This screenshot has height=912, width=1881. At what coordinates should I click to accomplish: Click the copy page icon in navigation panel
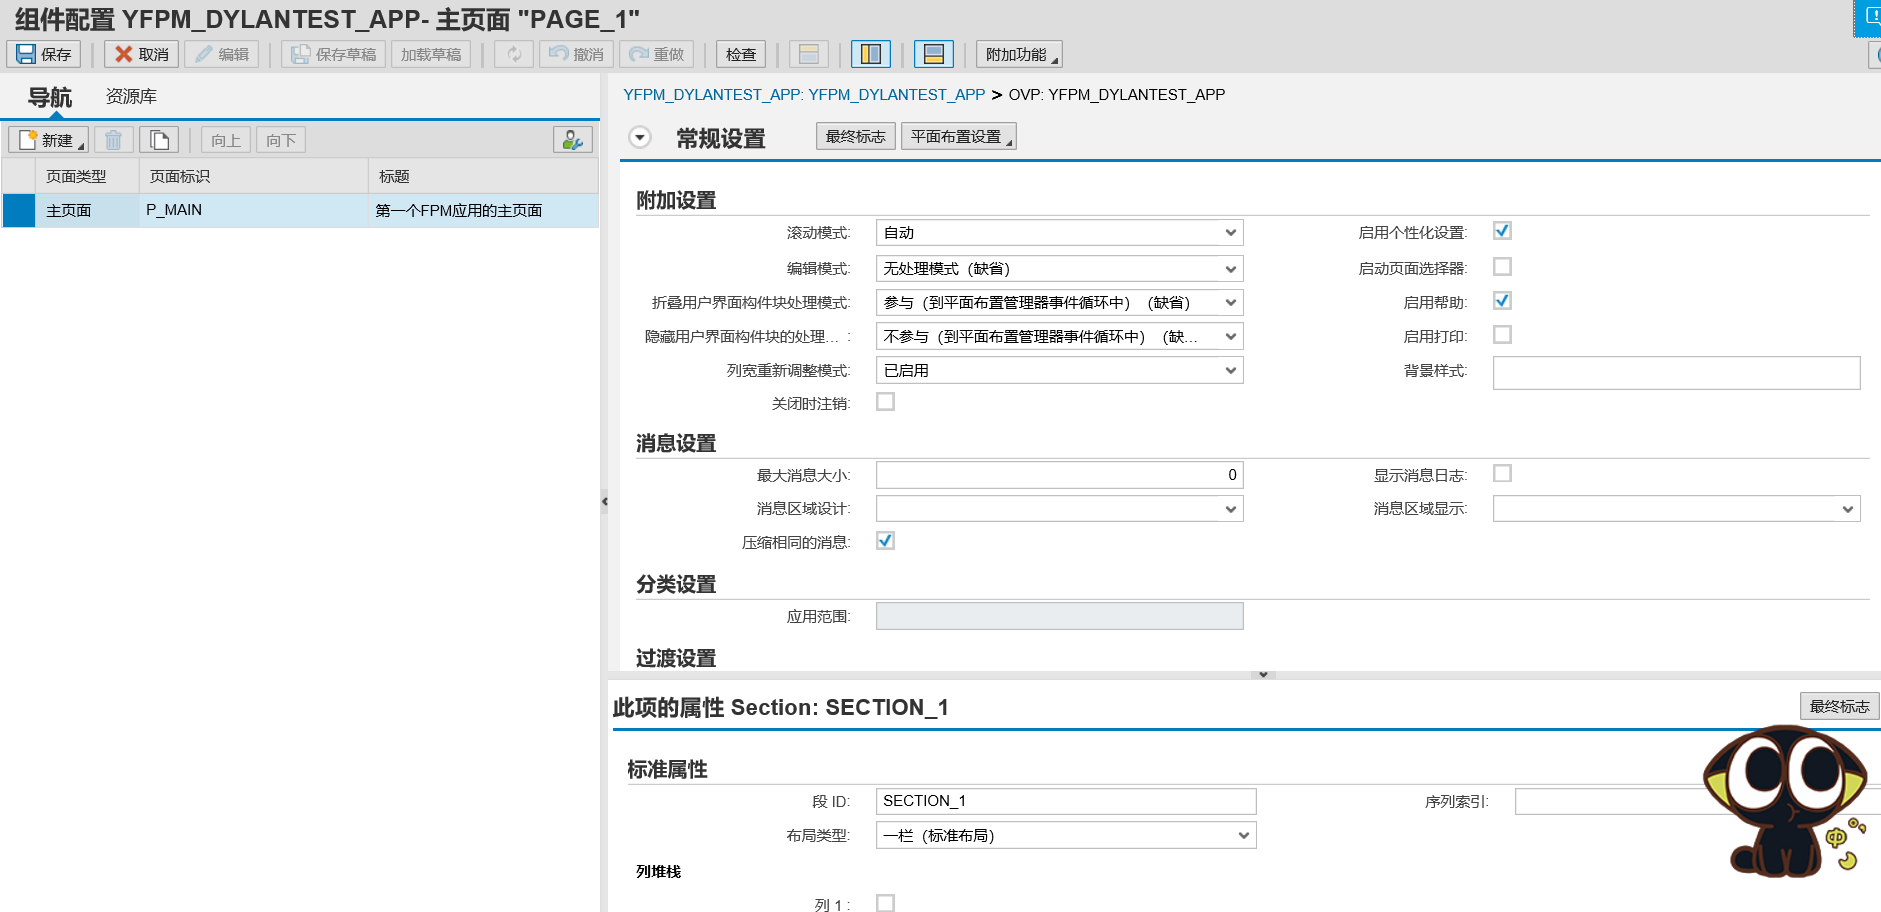pos(159,139)
